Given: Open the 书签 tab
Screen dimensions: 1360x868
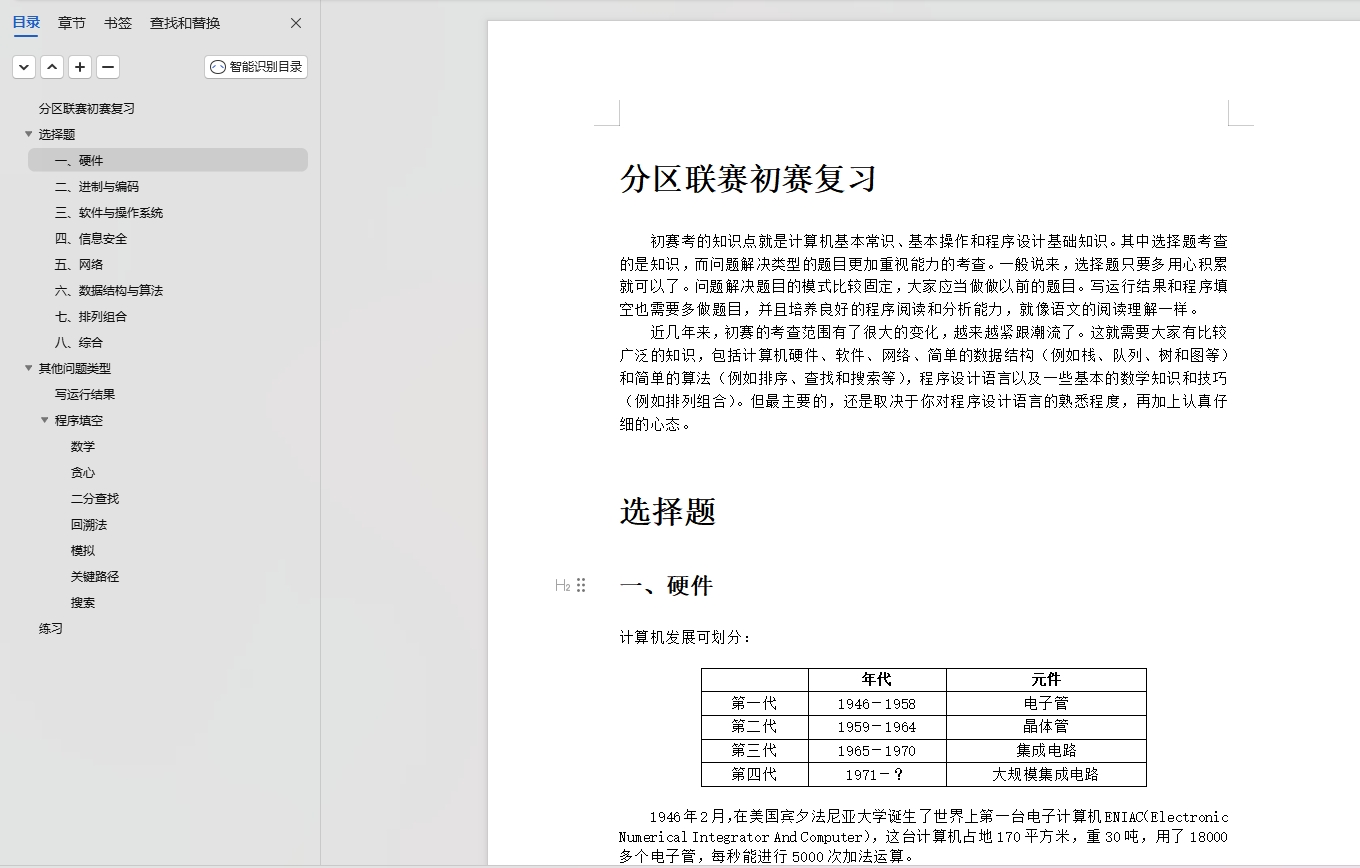Looking at the screenshot, I should (x=118, y=23).
